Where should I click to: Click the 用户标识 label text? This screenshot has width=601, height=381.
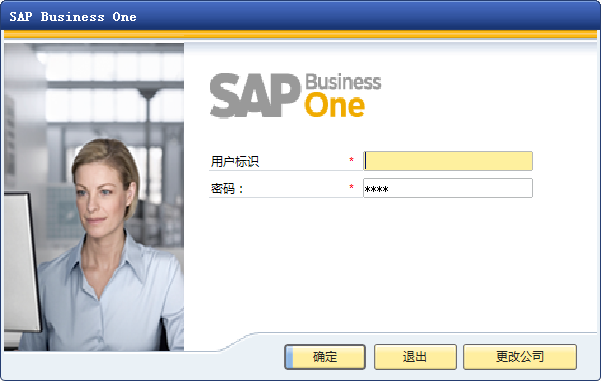point(235,161)
